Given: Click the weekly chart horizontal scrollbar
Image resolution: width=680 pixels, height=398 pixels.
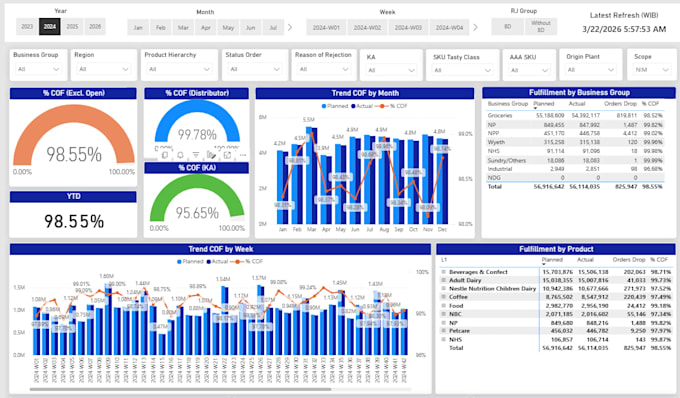Looking at the screenshot, I should coord(180,389).
